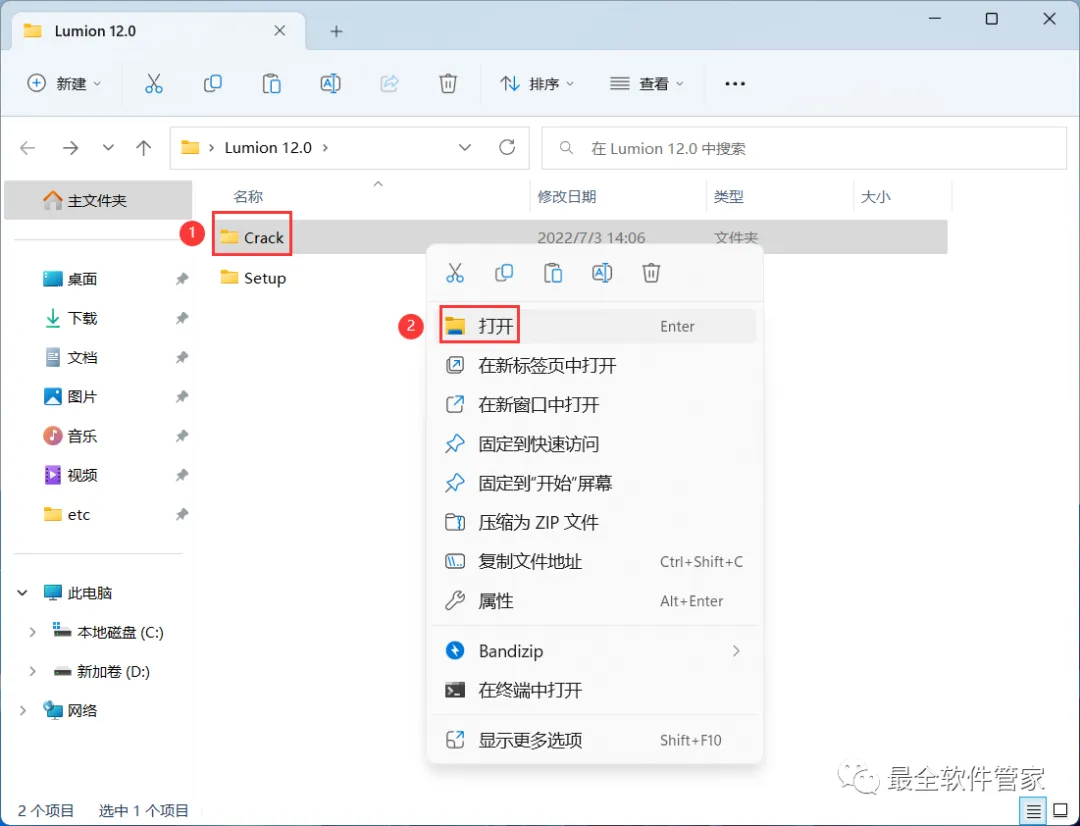Image resolution: width=1080 pixels, height=826 pixels.
Task: Open 桌面 in sidebar
Action: pos(72,279)
